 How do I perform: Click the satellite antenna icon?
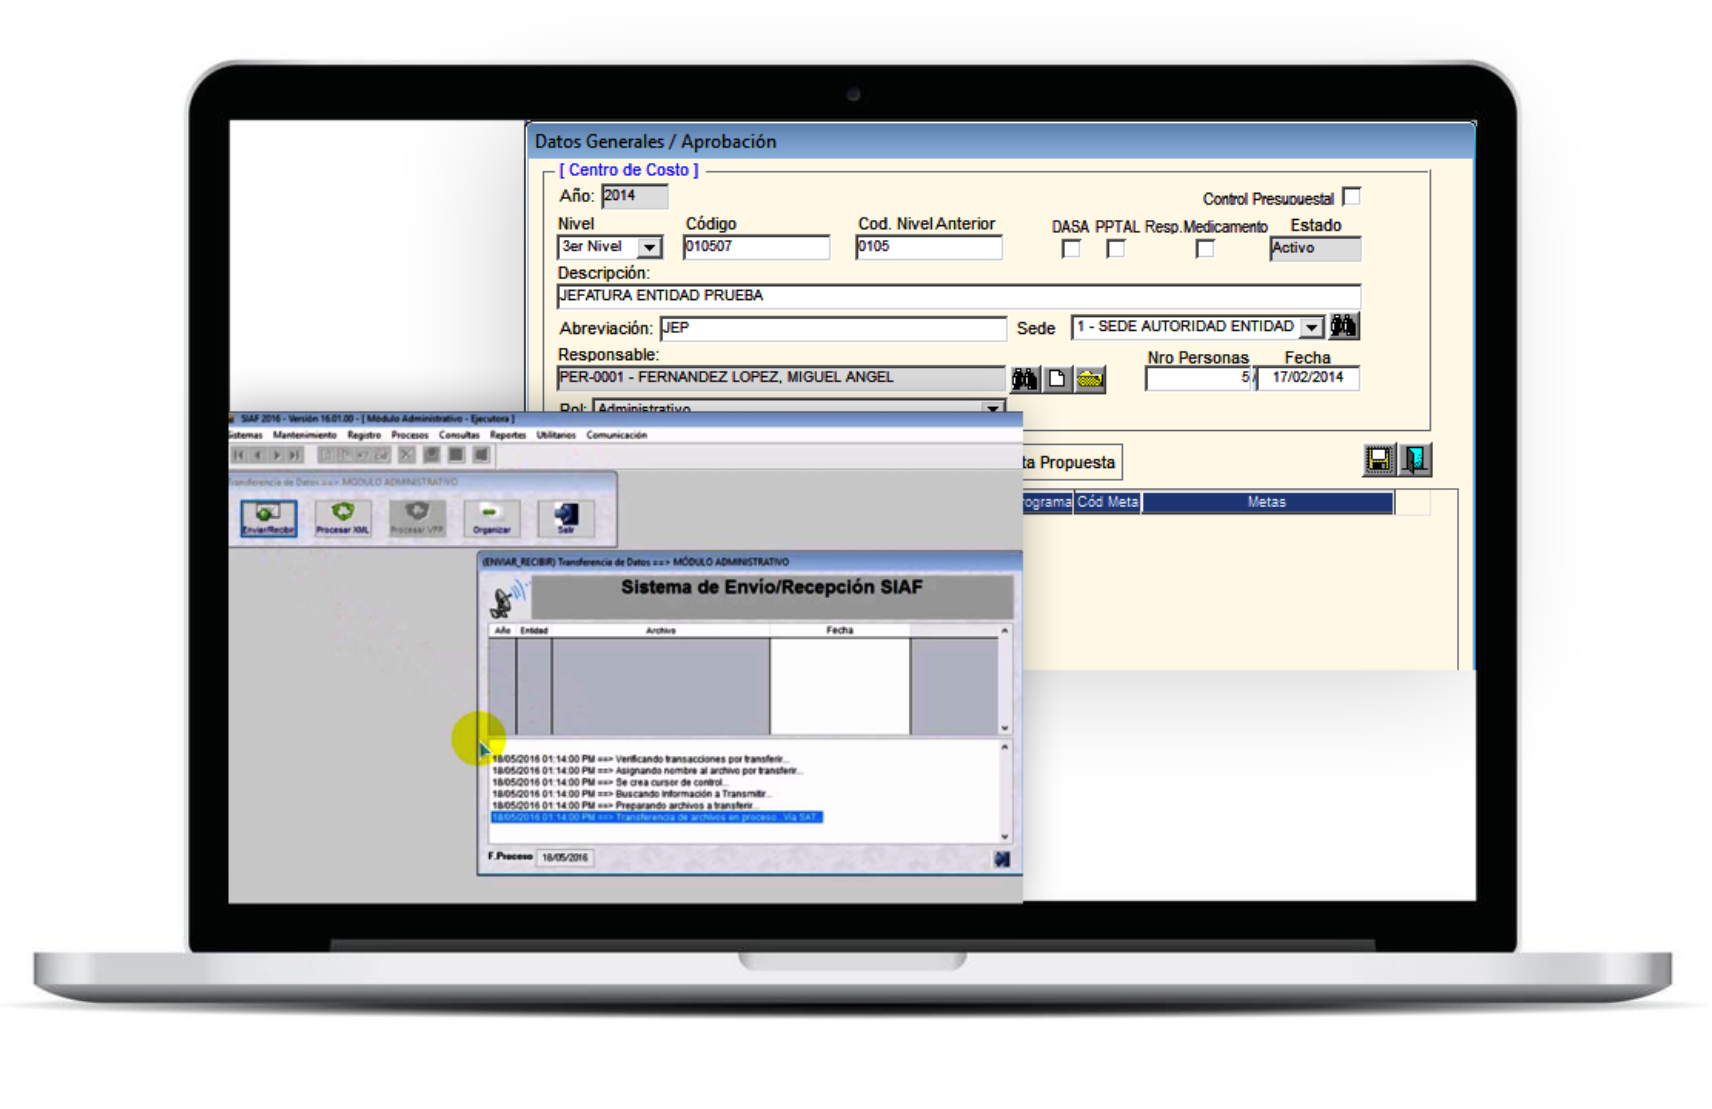click(507, 598)
